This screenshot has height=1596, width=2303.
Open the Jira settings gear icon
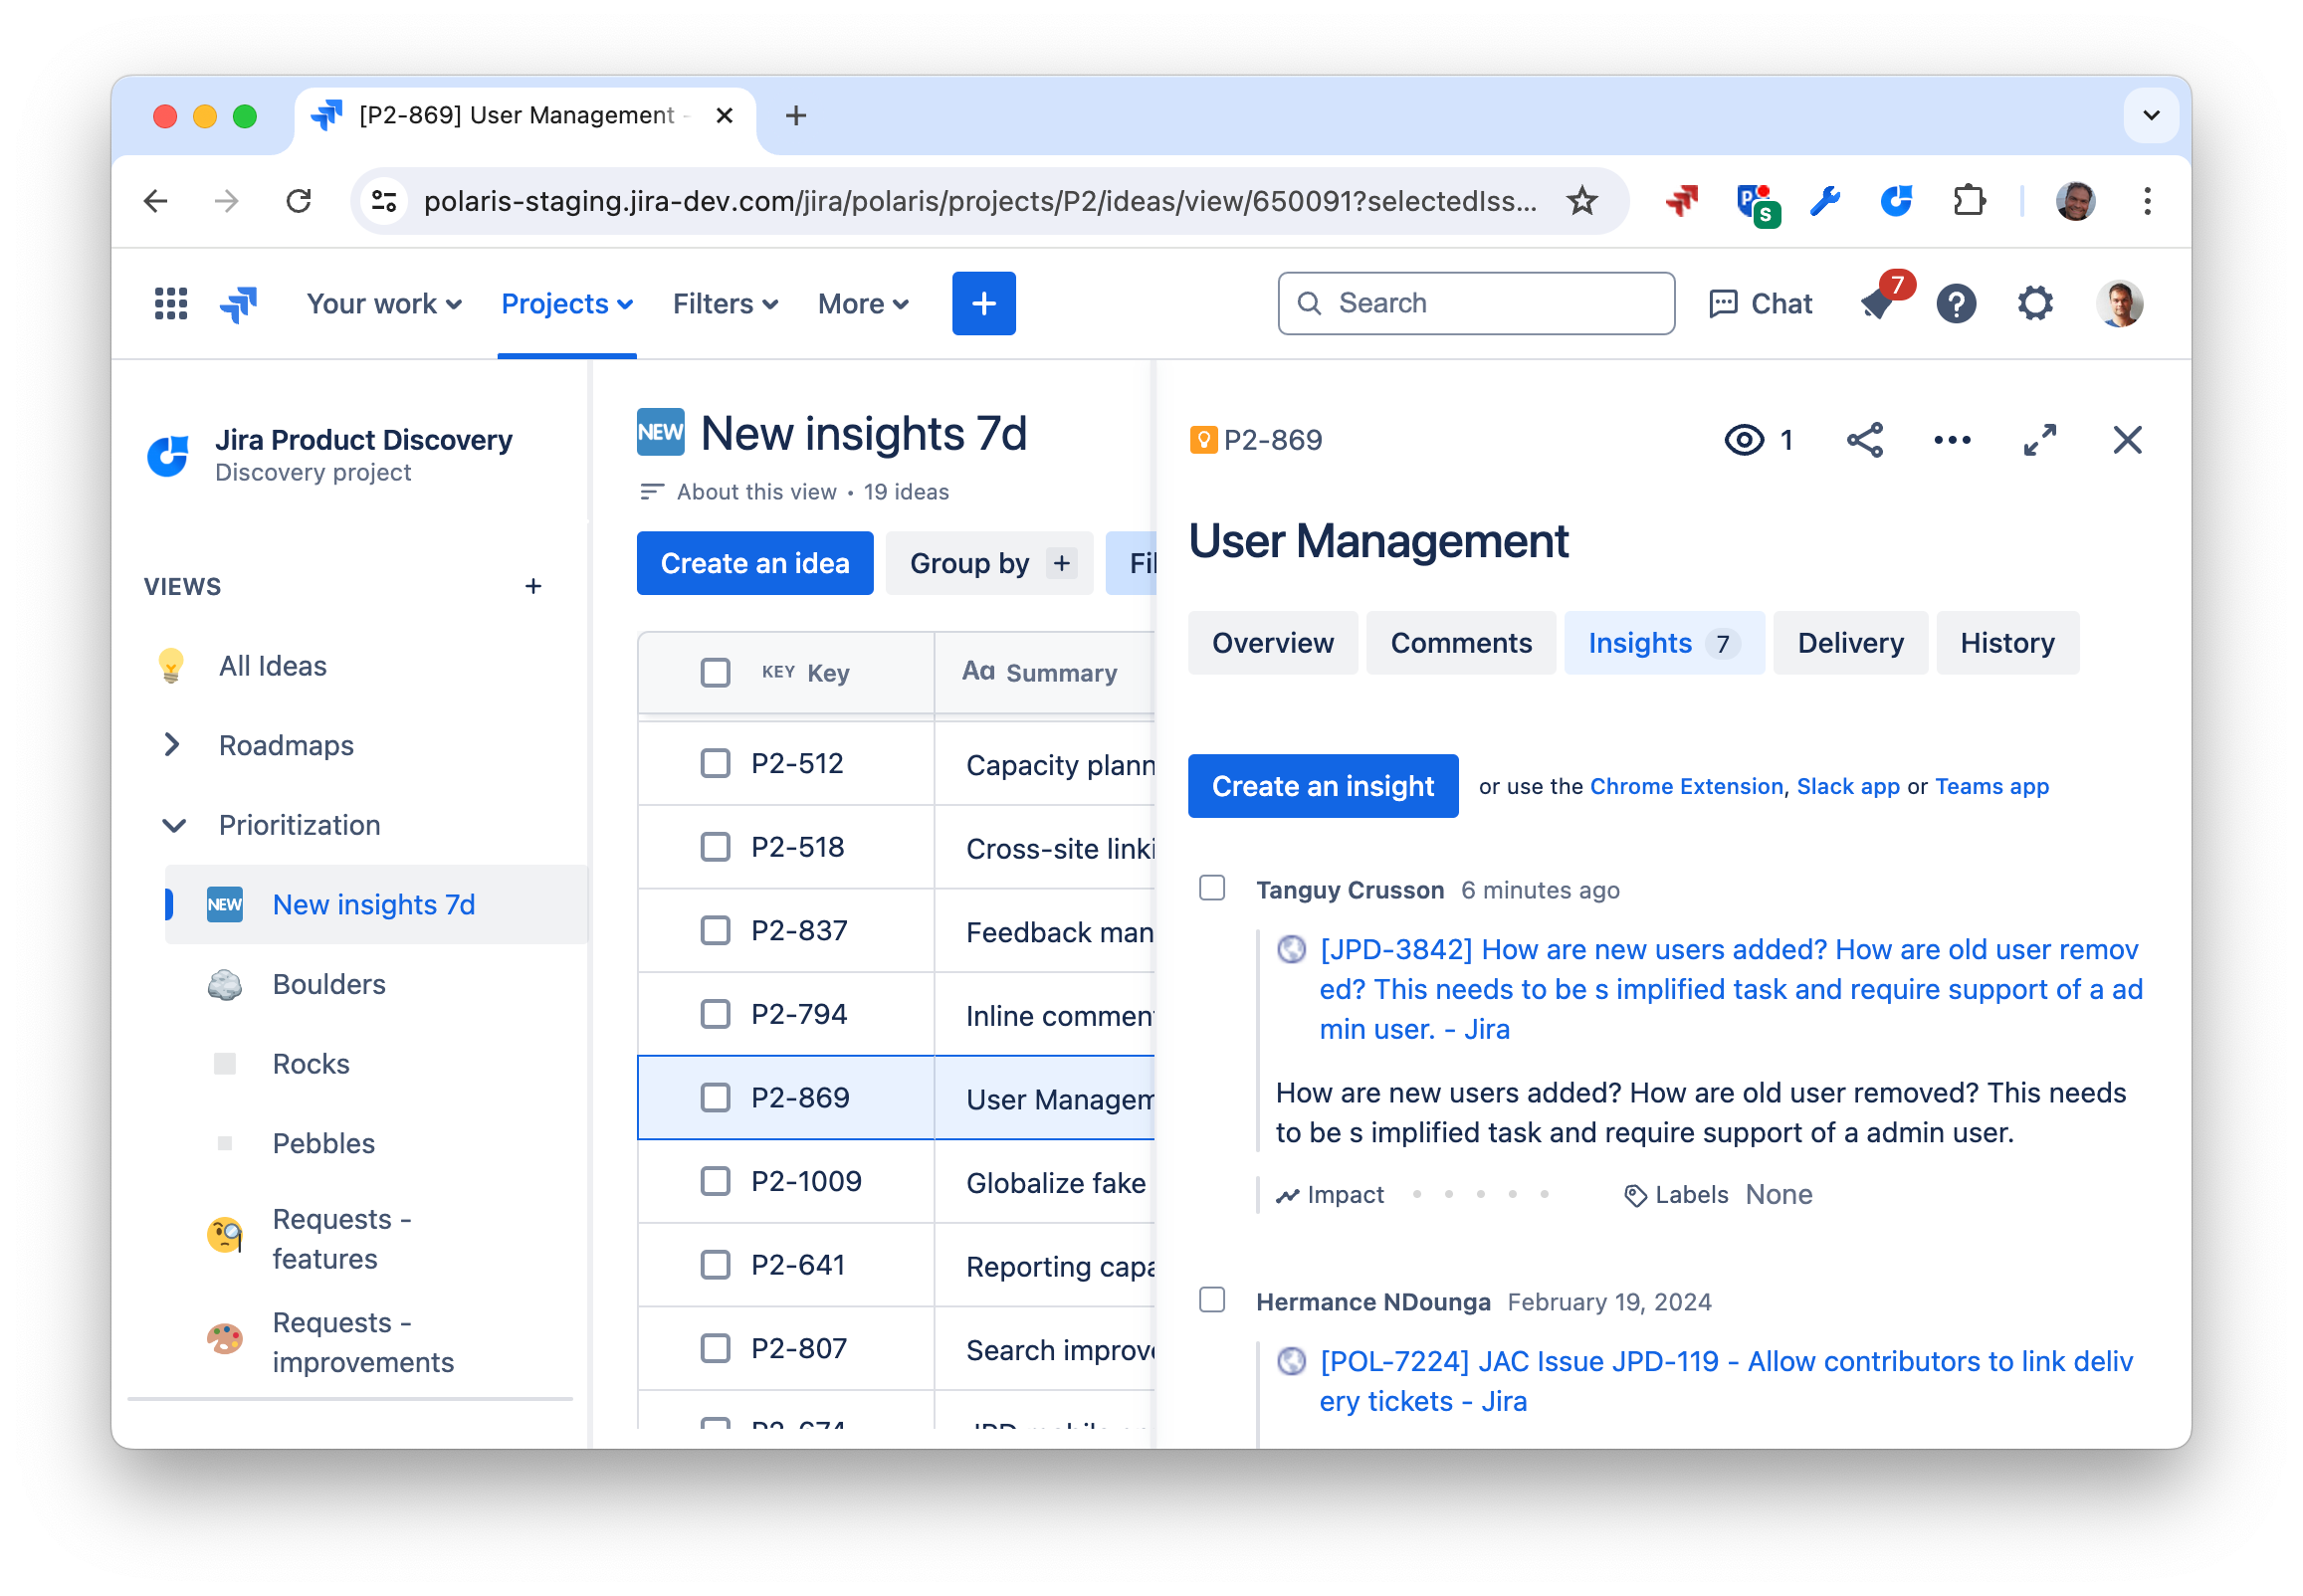2034,303
